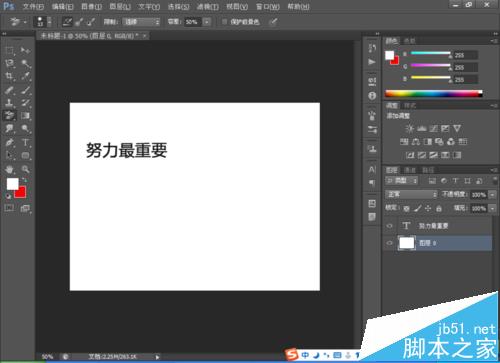Select the Gradient tool
Screen dimensions: 500x363
point(25,116)
